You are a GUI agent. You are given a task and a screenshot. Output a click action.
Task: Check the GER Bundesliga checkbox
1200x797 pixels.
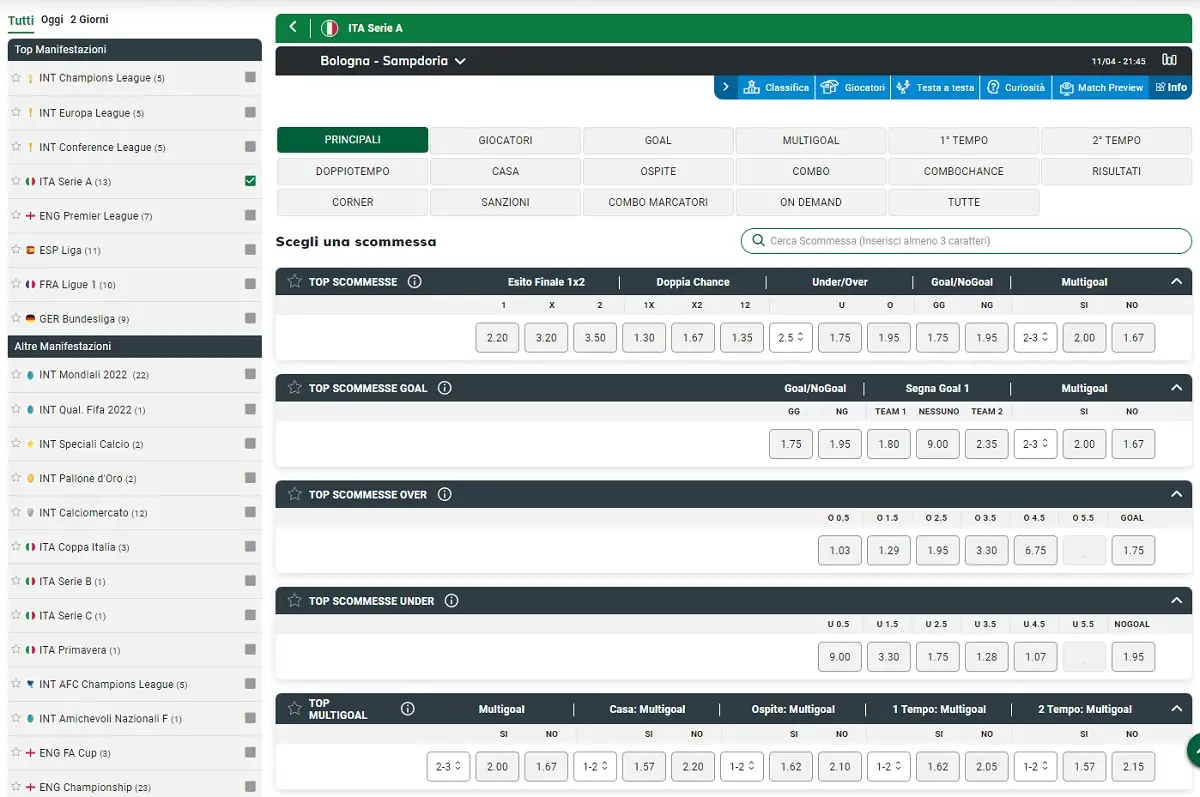pyautogui.click(x=250, y=319)
